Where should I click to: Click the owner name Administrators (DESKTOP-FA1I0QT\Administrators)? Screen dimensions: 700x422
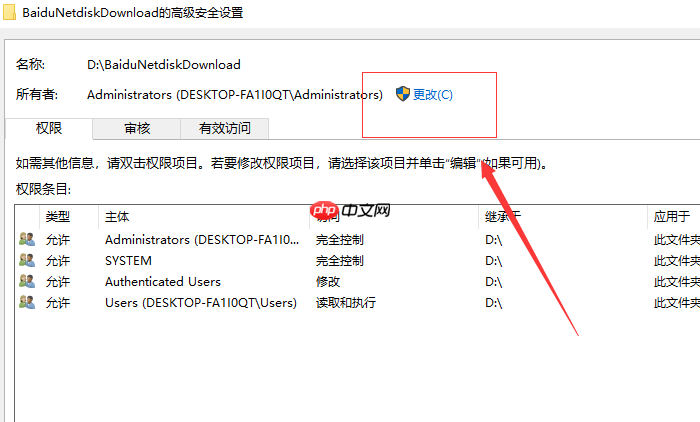(x=235, y=95)
